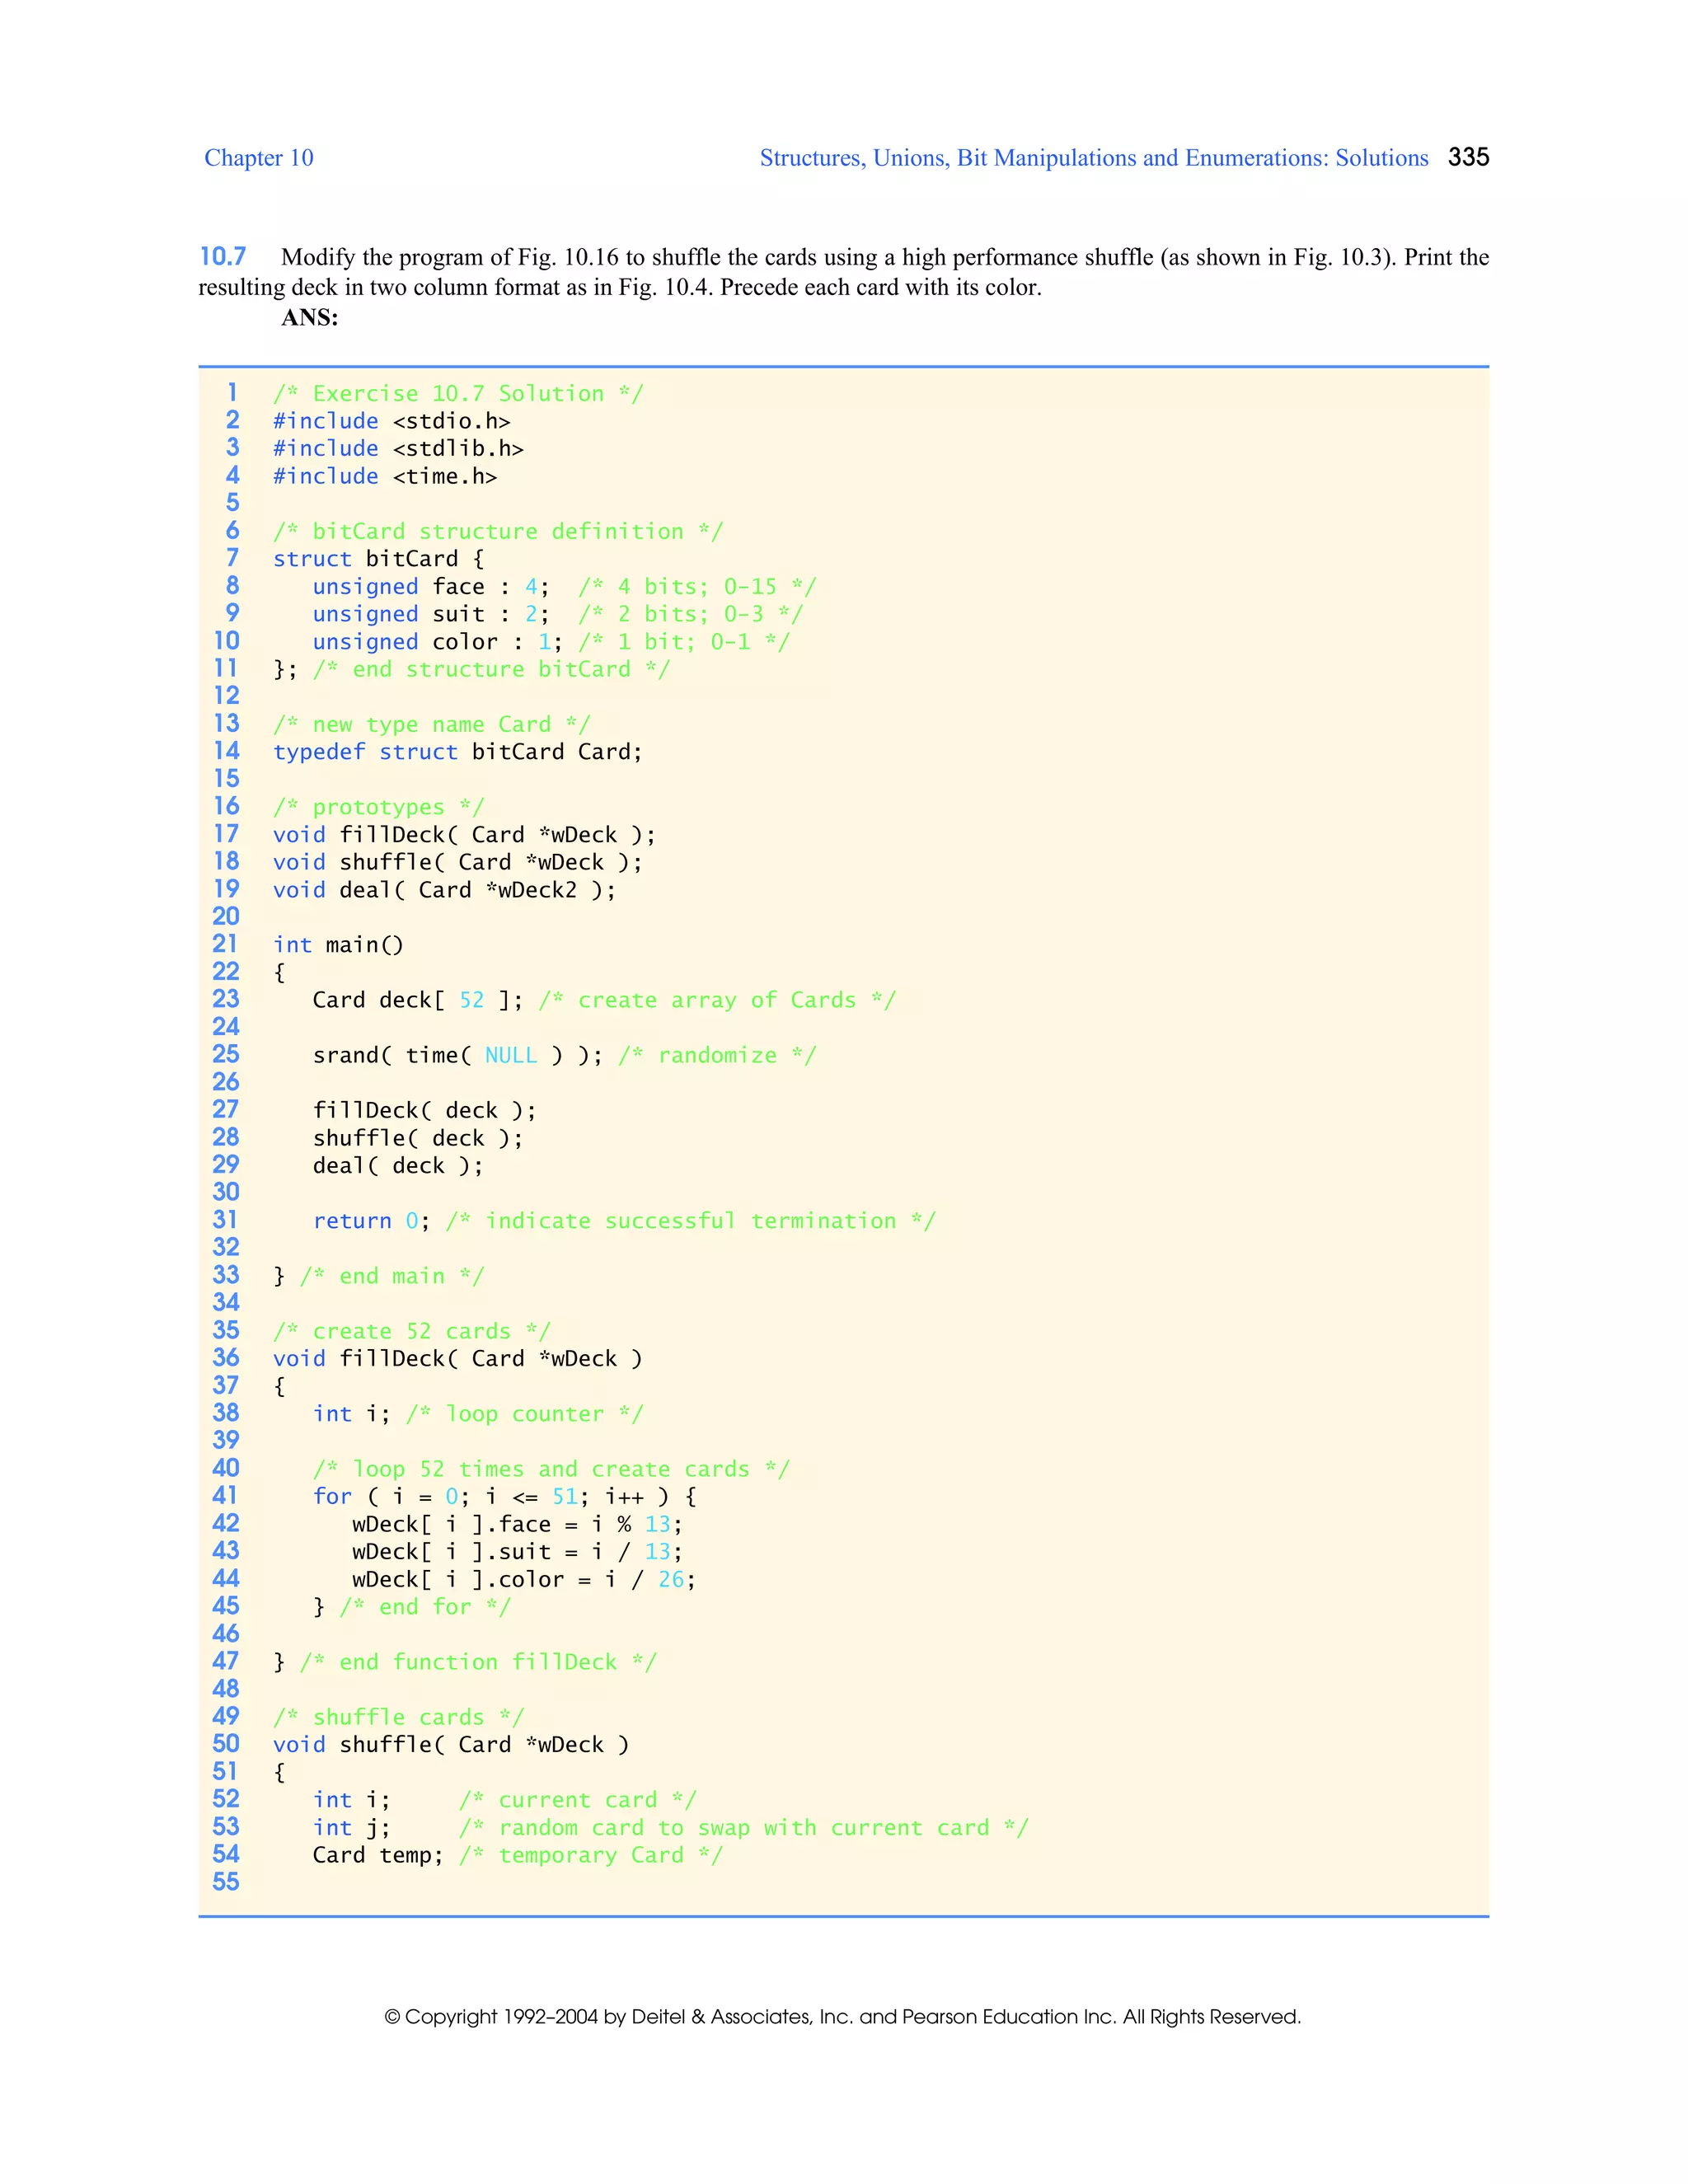Click the 'Chapter 10' header text
The width and height of the screenshot is (1688, 2184).
point(258,158)
